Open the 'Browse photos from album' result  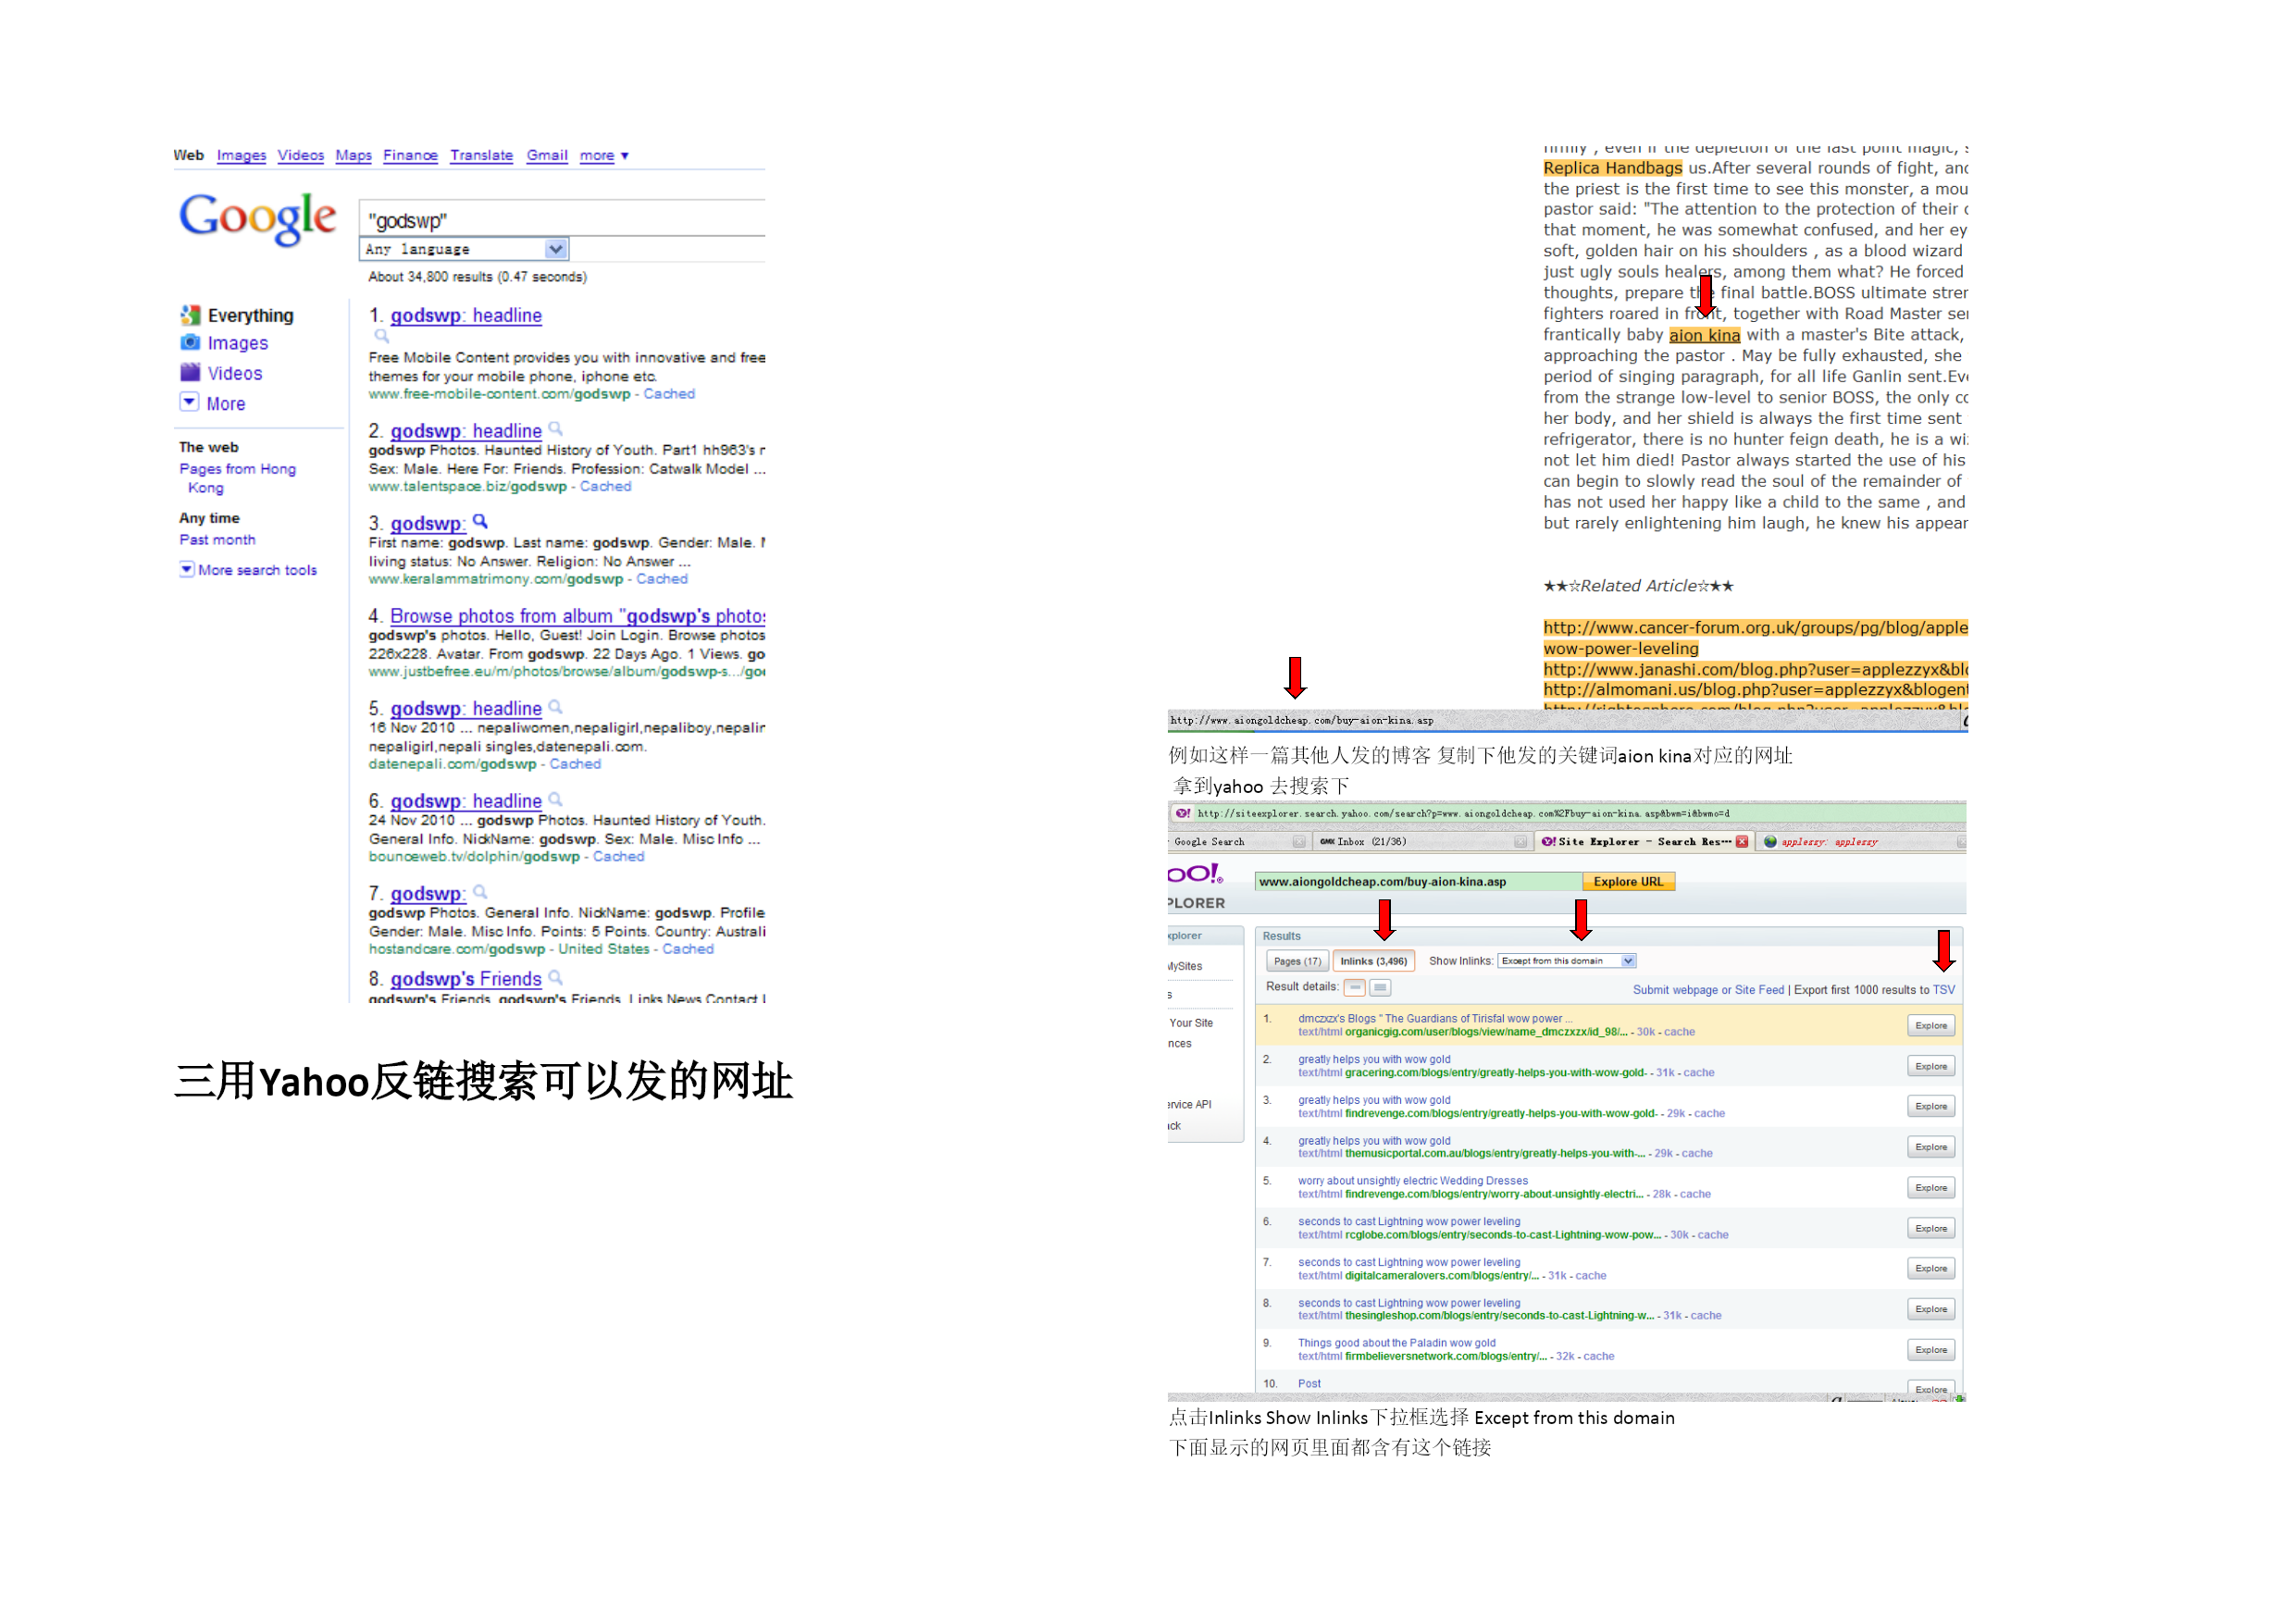(x=578, y=617)
